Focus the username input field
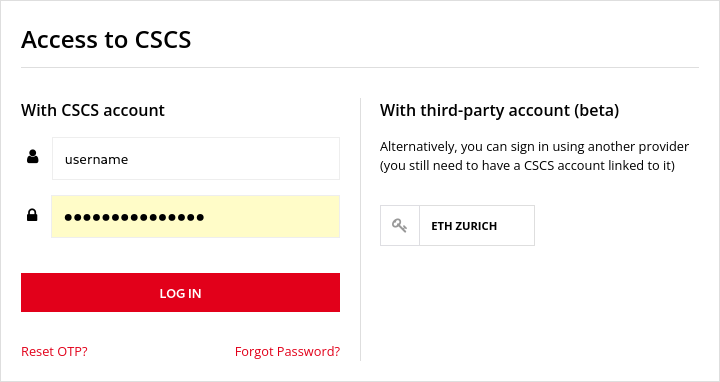Viewport: 720px width, 382px height. pos(196,158)
